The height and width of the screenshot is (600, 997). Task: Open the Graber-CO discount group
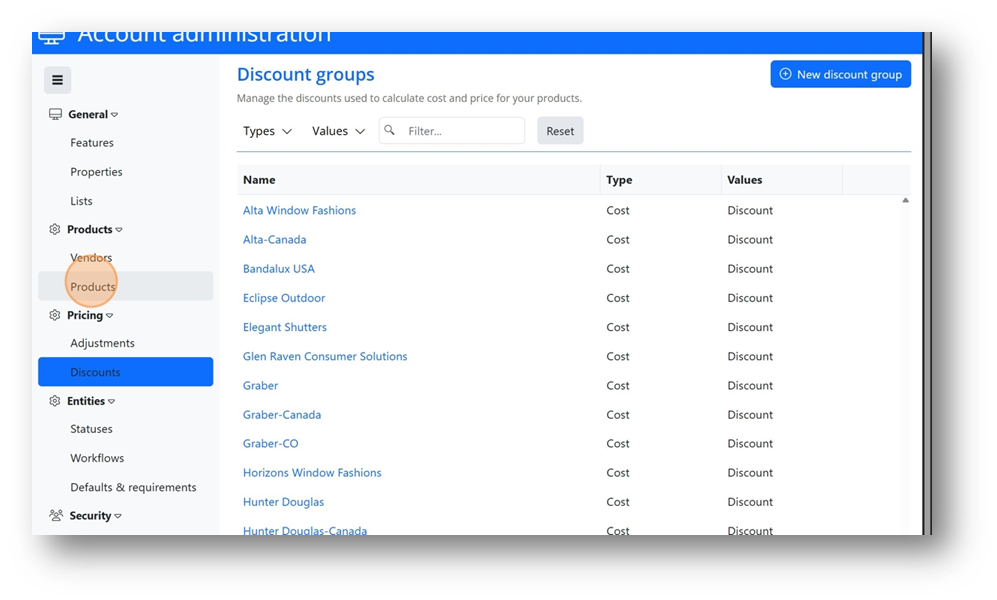[270, 444]
